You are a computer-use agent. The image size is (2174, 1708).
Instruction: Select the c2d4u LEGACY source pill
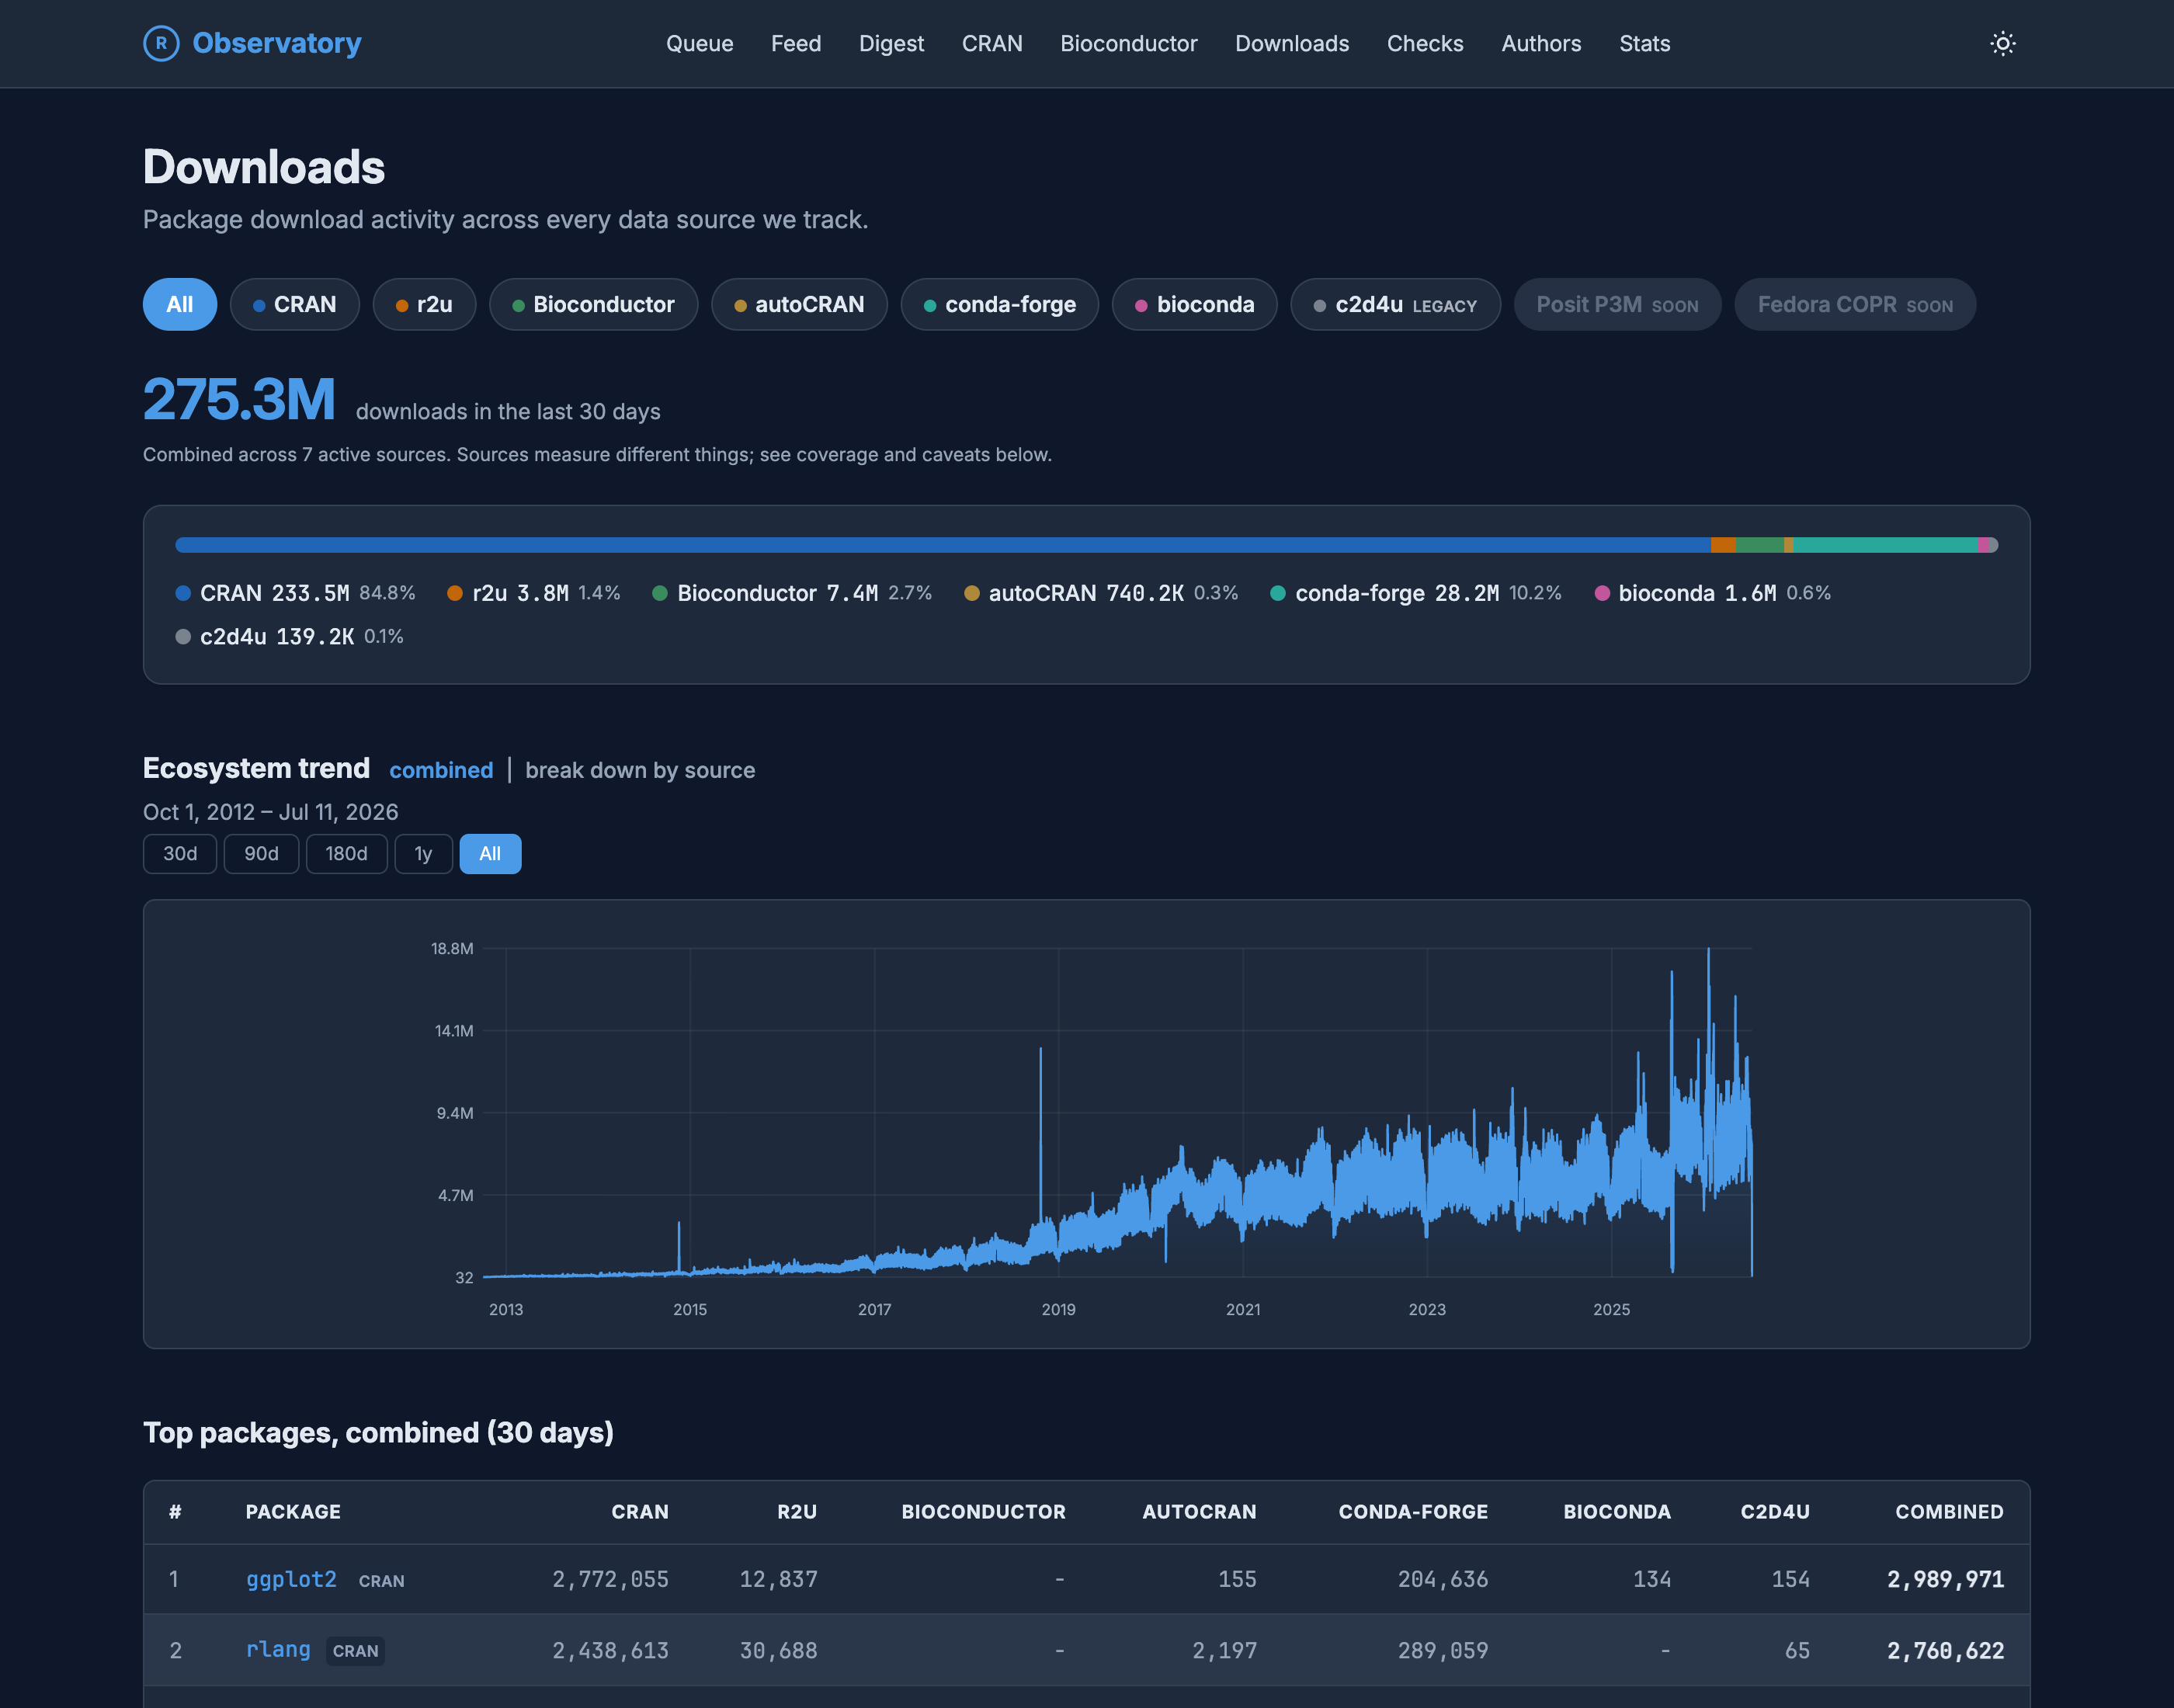1395,304
